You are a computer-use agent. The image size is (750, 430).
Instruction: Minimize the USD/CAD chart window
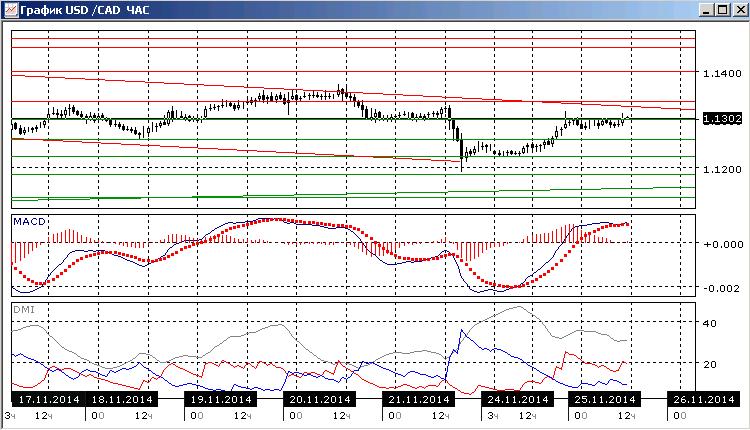pos(707,10)
